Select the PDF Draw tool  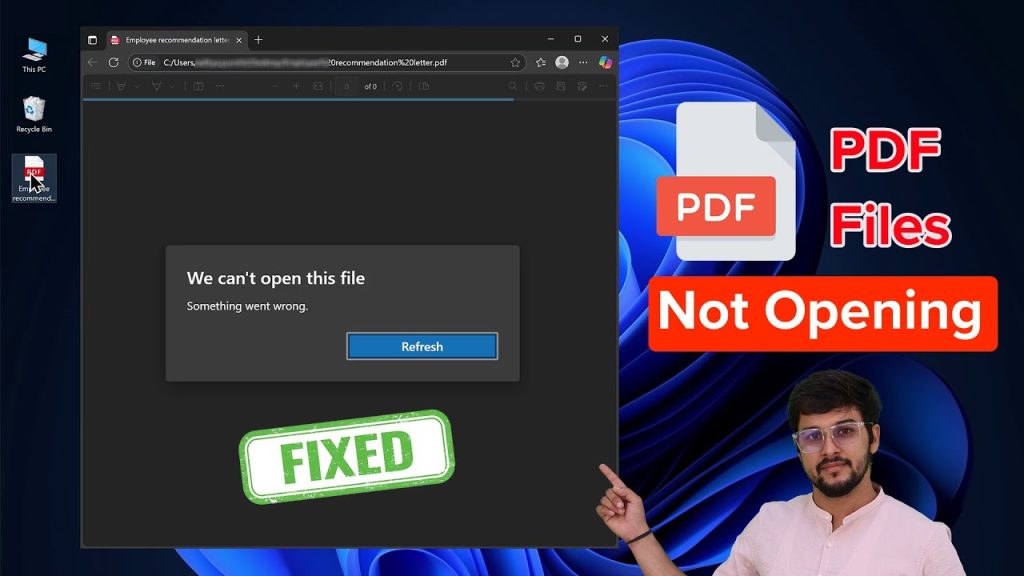157,86
